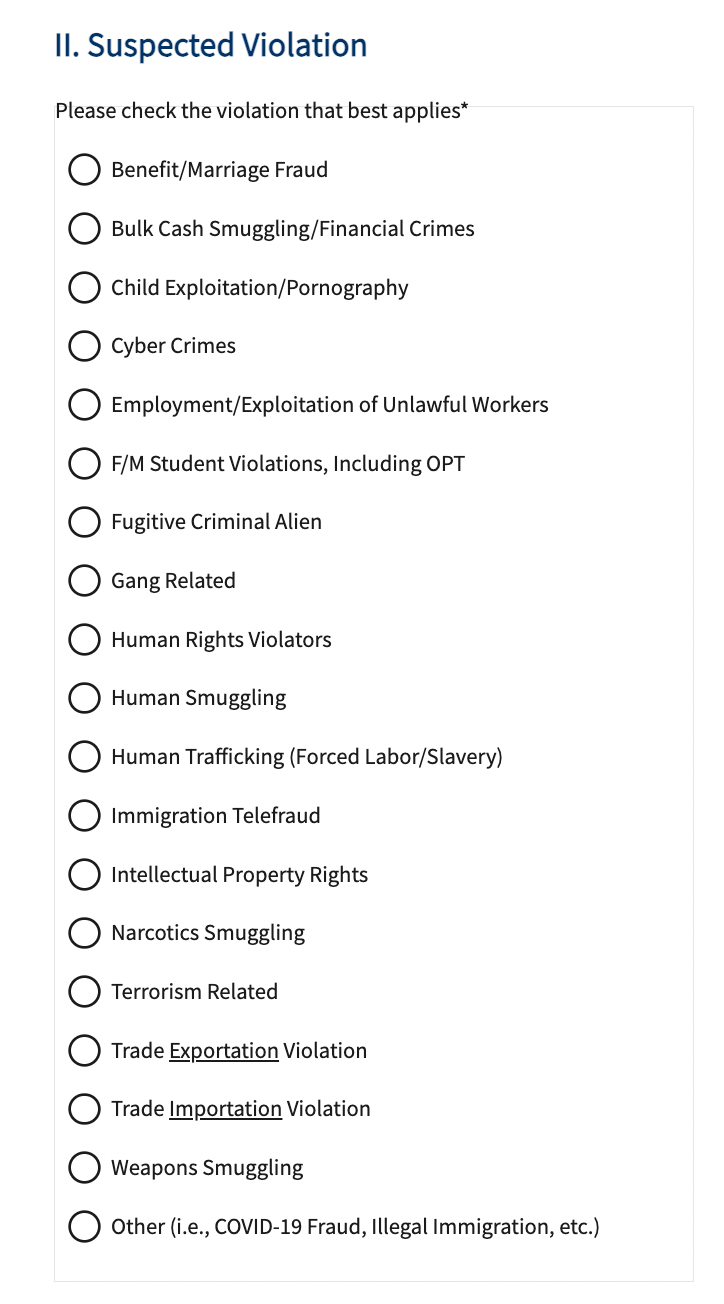
Task: Choose the Human Smuggling radio button
Action: coord(84,698)
